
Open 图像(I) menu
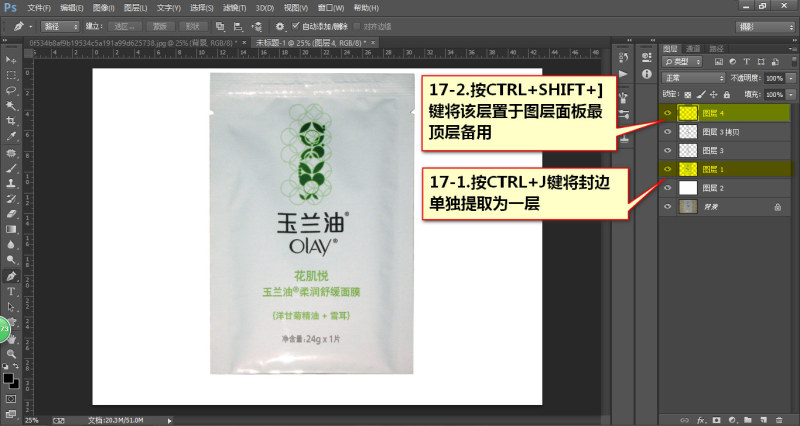(104, 8)
